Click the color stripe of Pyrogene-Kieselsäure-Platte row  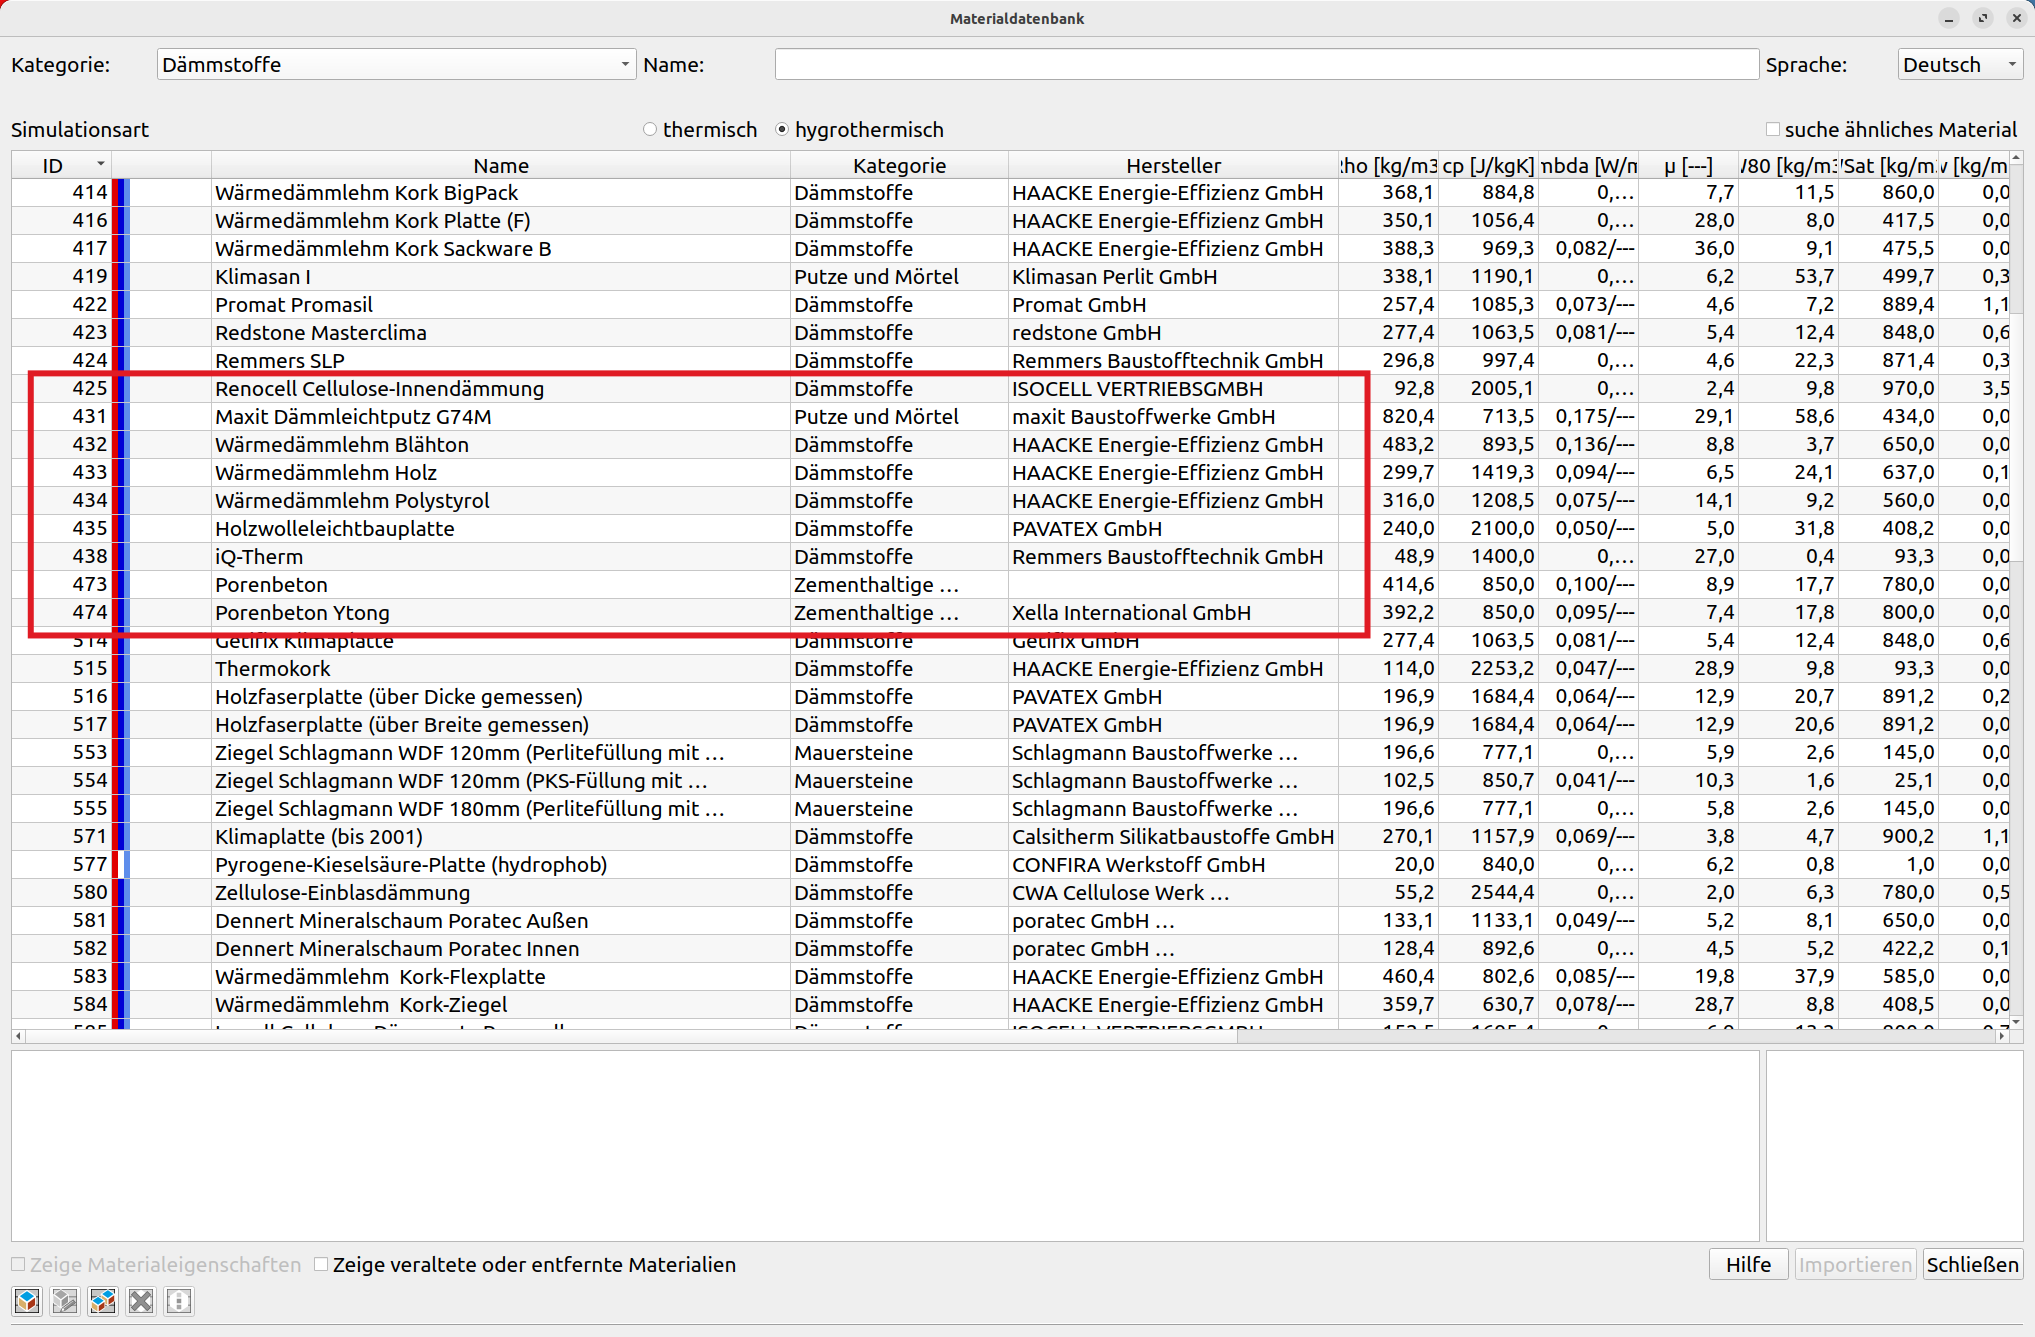coord(120,864)
